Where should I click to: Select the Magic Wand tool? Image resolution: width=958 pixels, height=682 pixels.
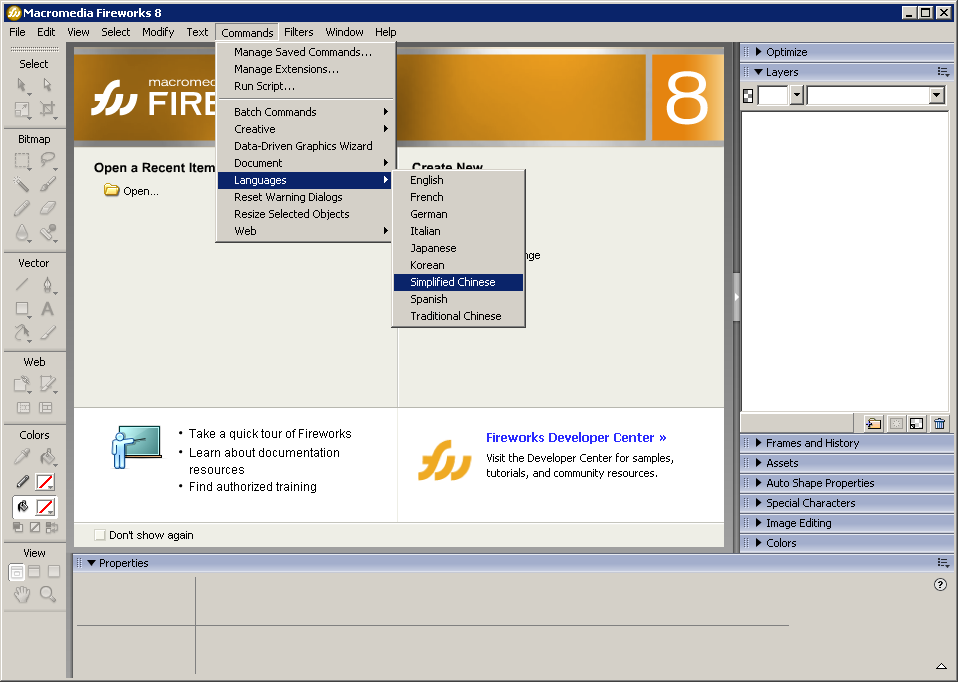pyautogui.click(x=22, y=184)
